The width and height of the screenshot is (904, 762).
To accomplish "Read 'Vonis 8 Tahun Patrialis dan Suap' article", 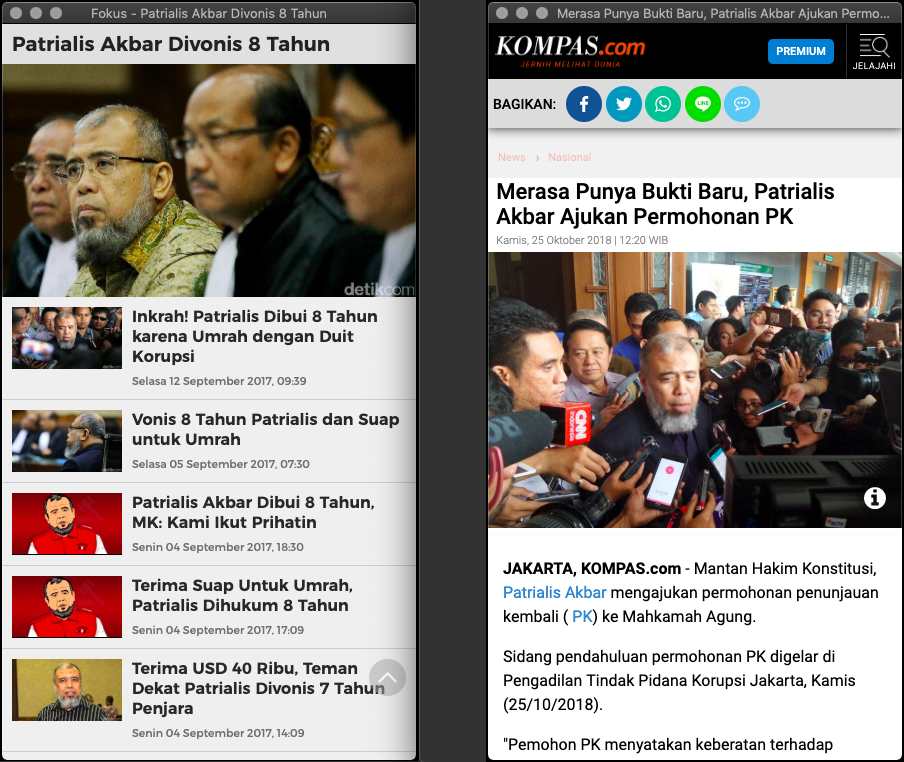I will (265, 429).
